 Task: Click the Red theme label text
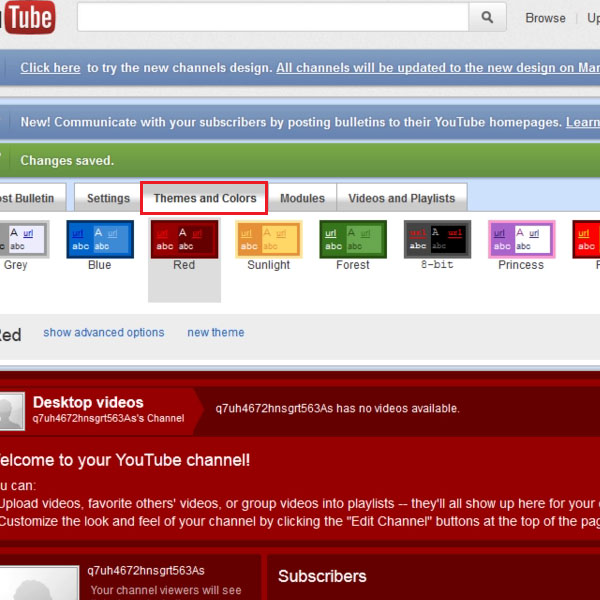click(184, 265)
